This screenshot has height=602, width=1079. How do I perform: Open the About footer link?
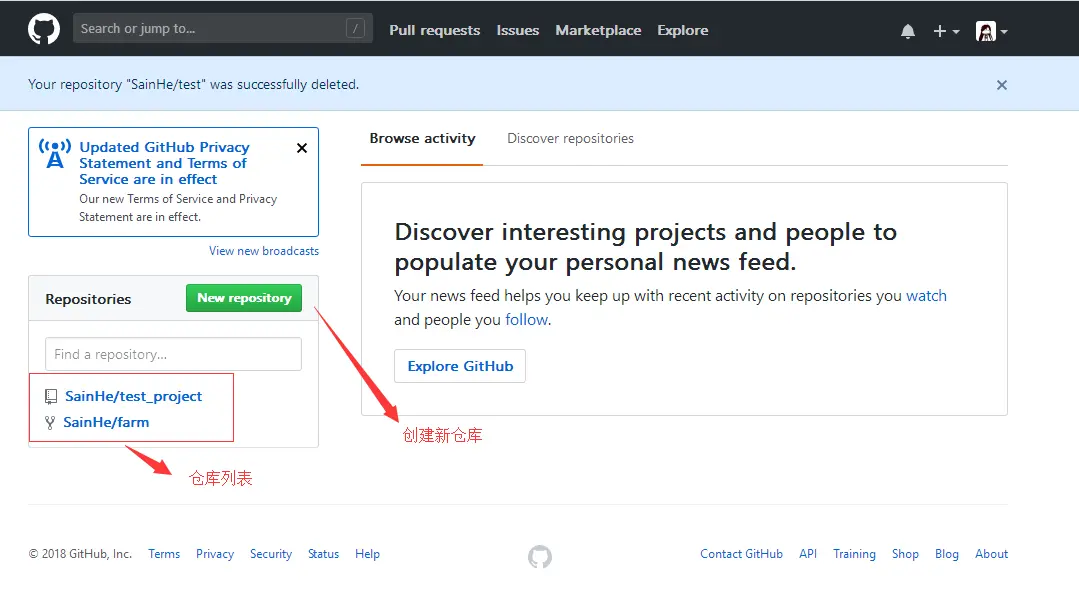point(991,554)
